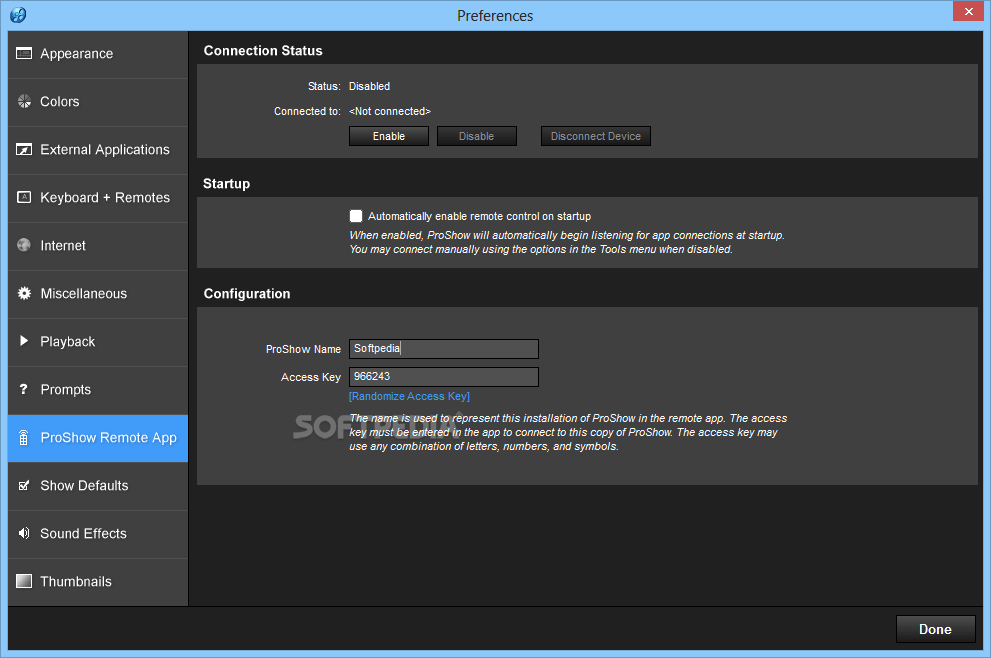Open External Applications via its arrow icon

[24, 149]
